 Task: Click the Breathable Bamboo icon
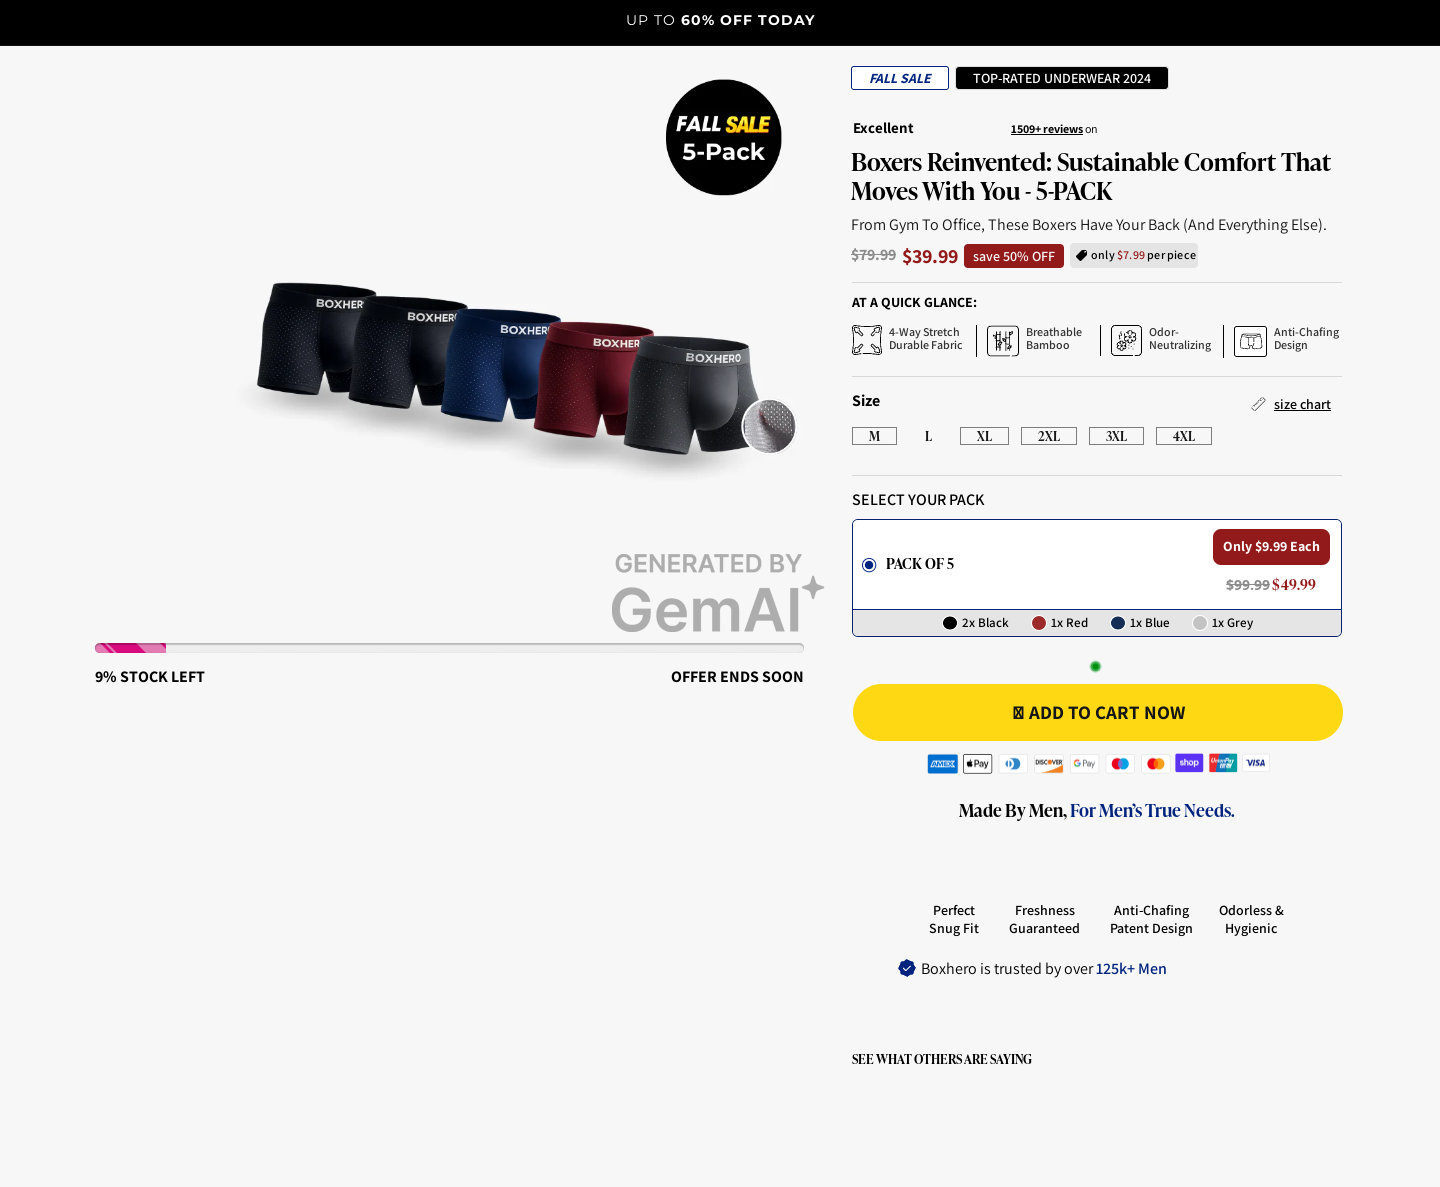(x=1003, y=340)
